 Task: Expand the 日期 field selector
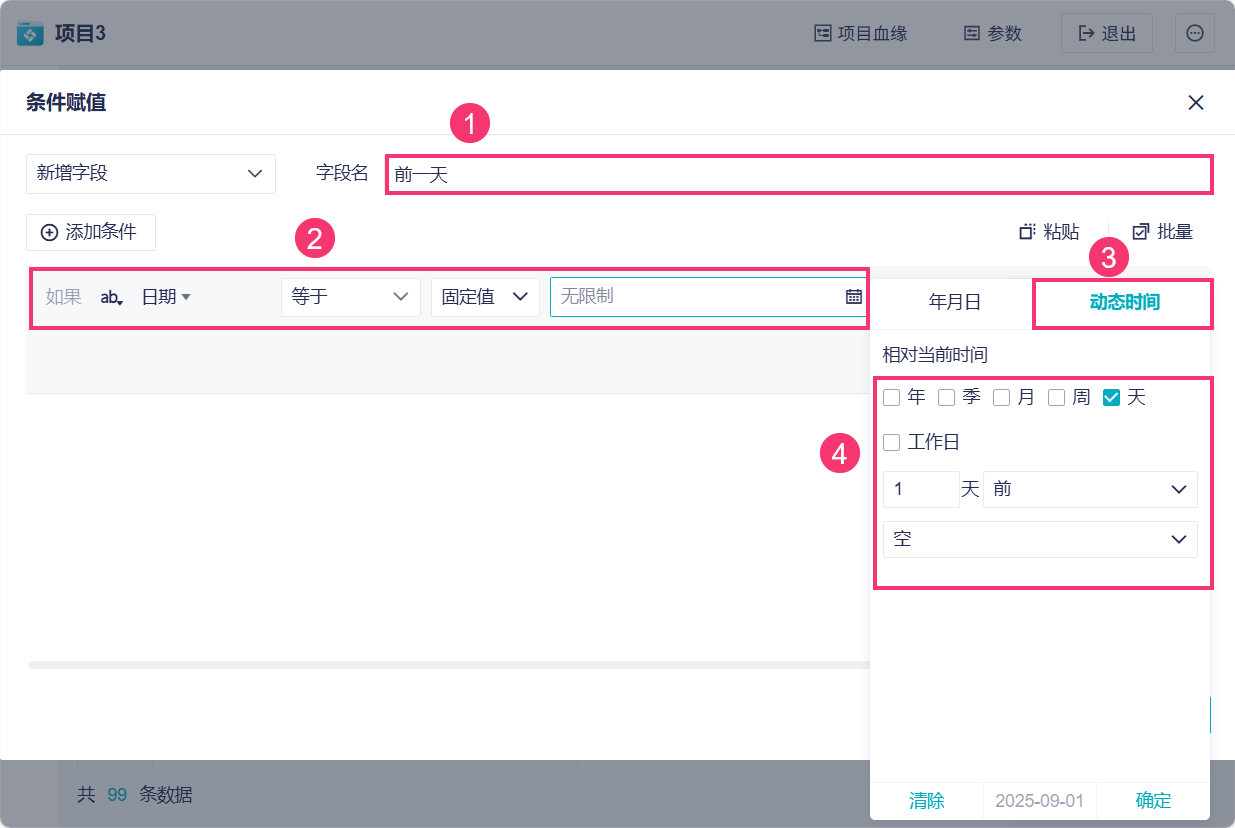(x=166, y=297)
